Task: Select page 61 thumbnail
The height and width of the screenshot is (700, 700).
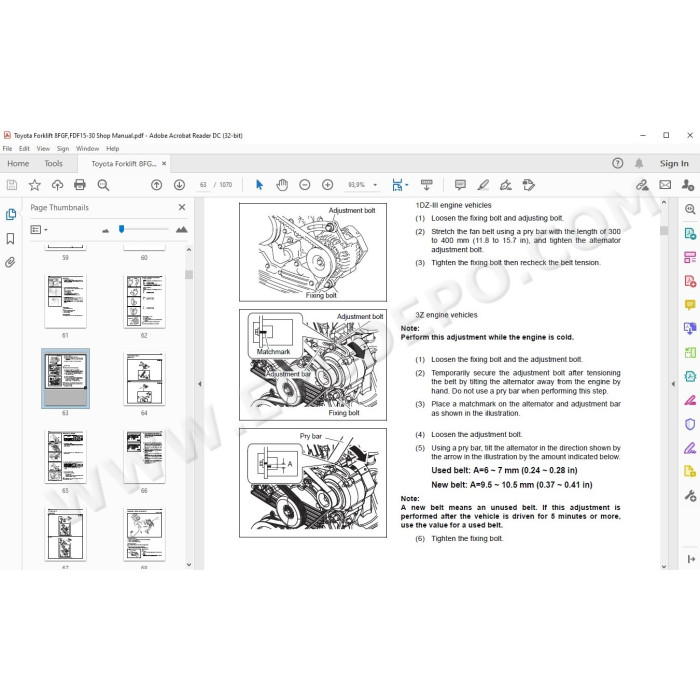Action: click(65, 302)
